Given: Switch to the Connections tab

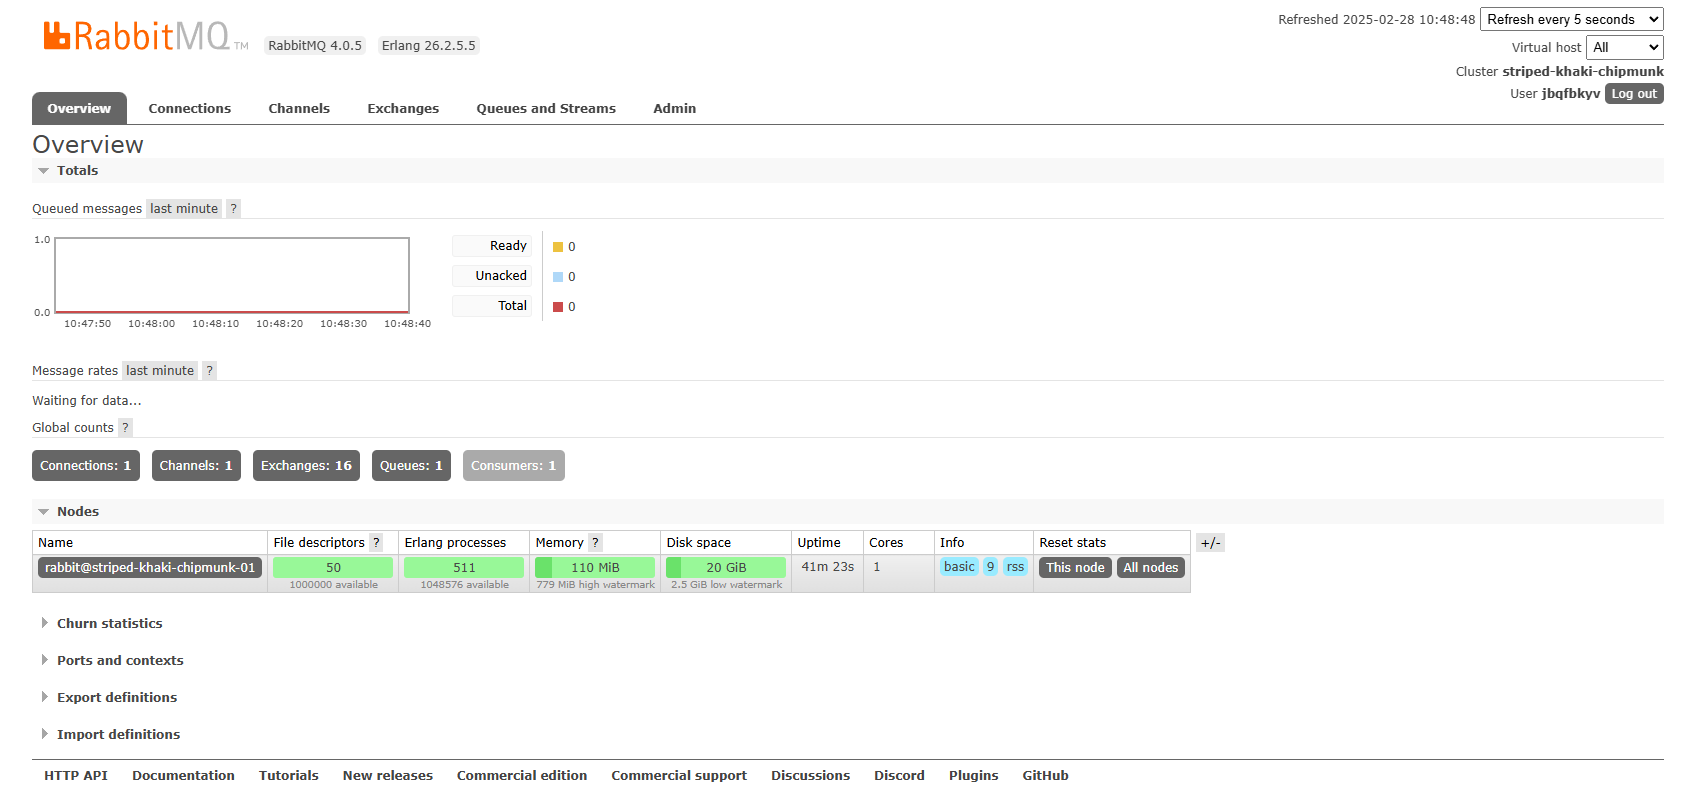Looking at the screenshot, I should tap(190, 108).
